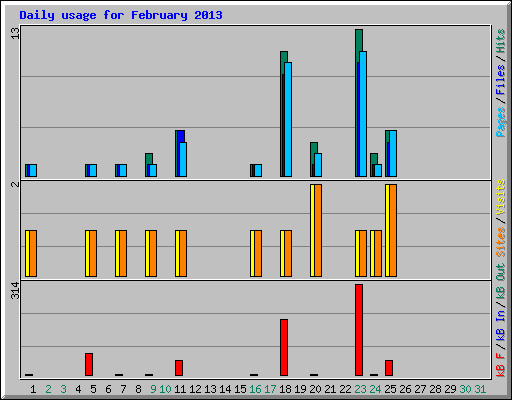Click the 'Files' legend label
The width and height of the screenshot is (512, 400).
[x=501, y=80]
